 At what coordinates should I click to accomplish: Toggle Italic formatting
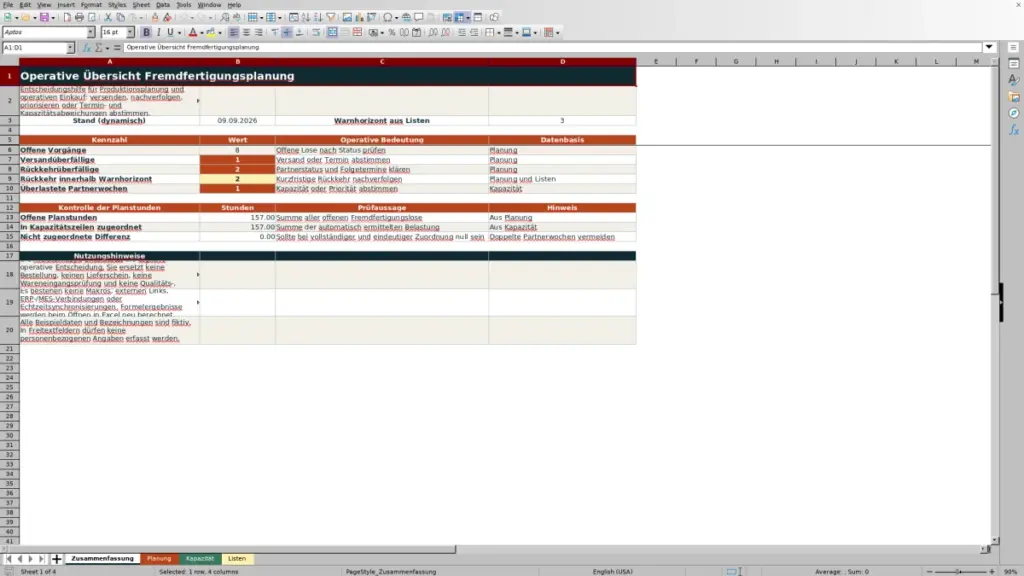pos(158,33)
